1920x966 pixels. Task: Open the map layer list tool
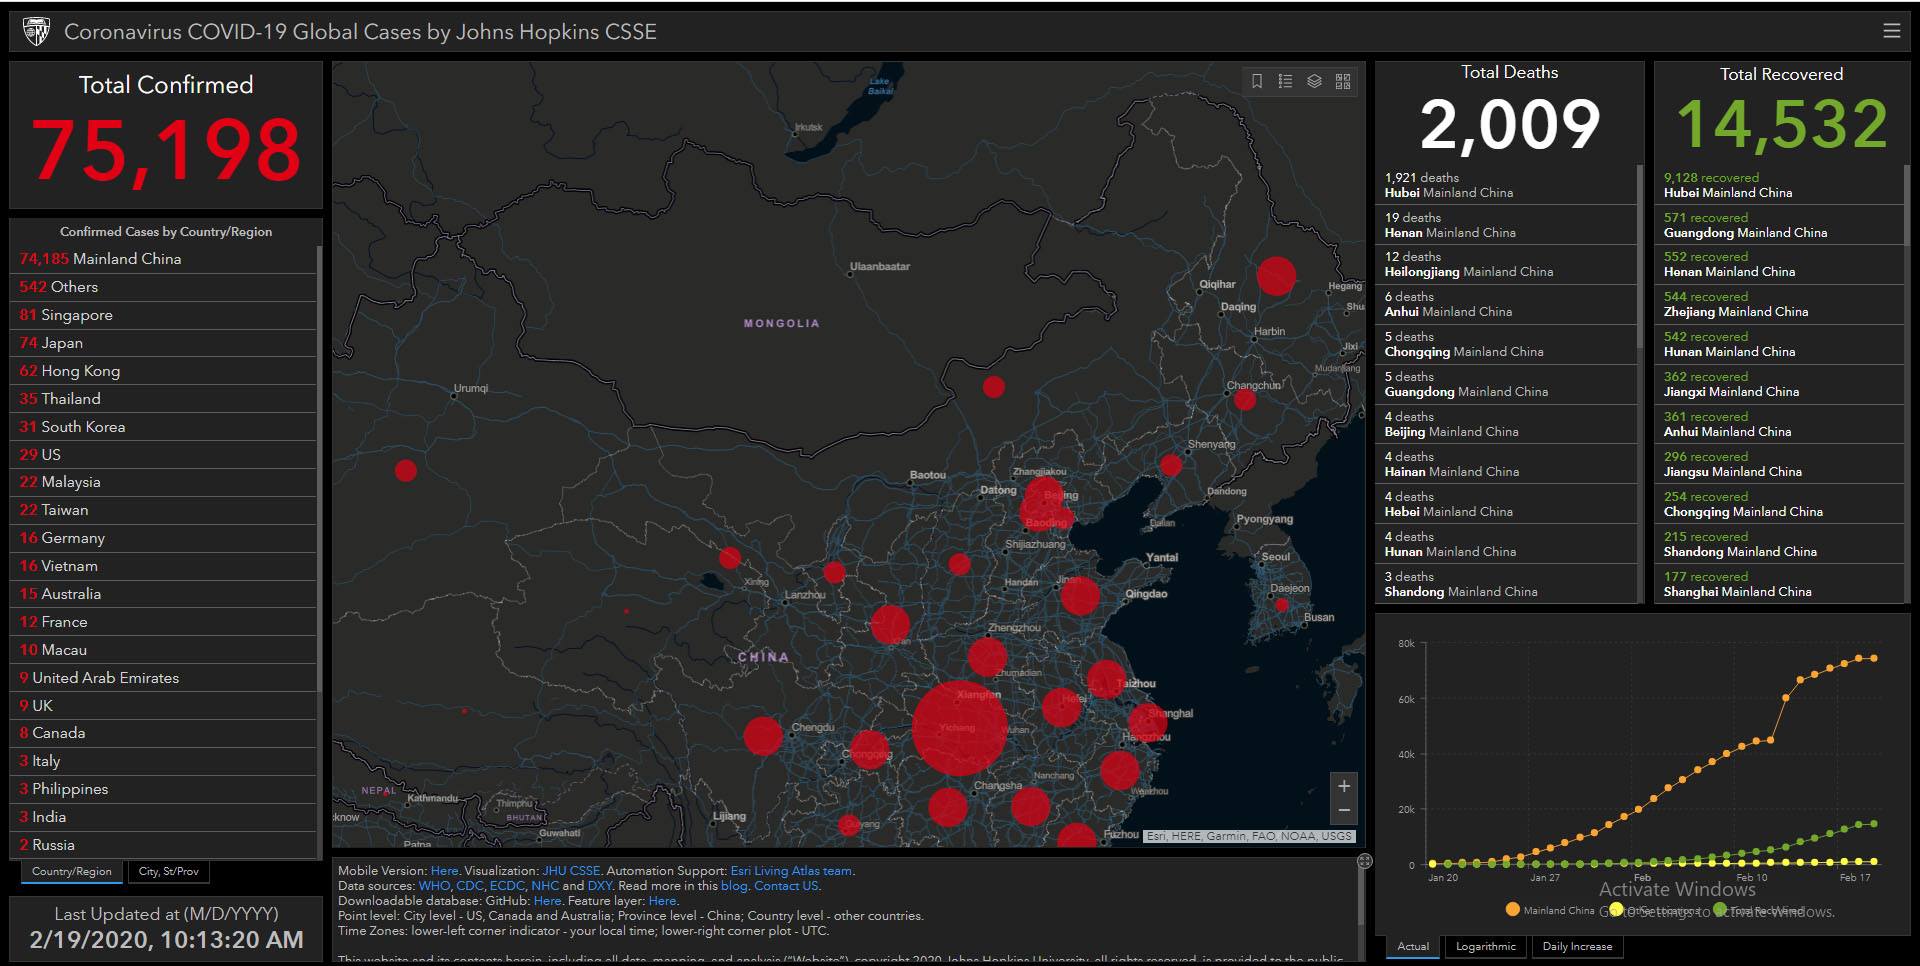[1315, 81]
